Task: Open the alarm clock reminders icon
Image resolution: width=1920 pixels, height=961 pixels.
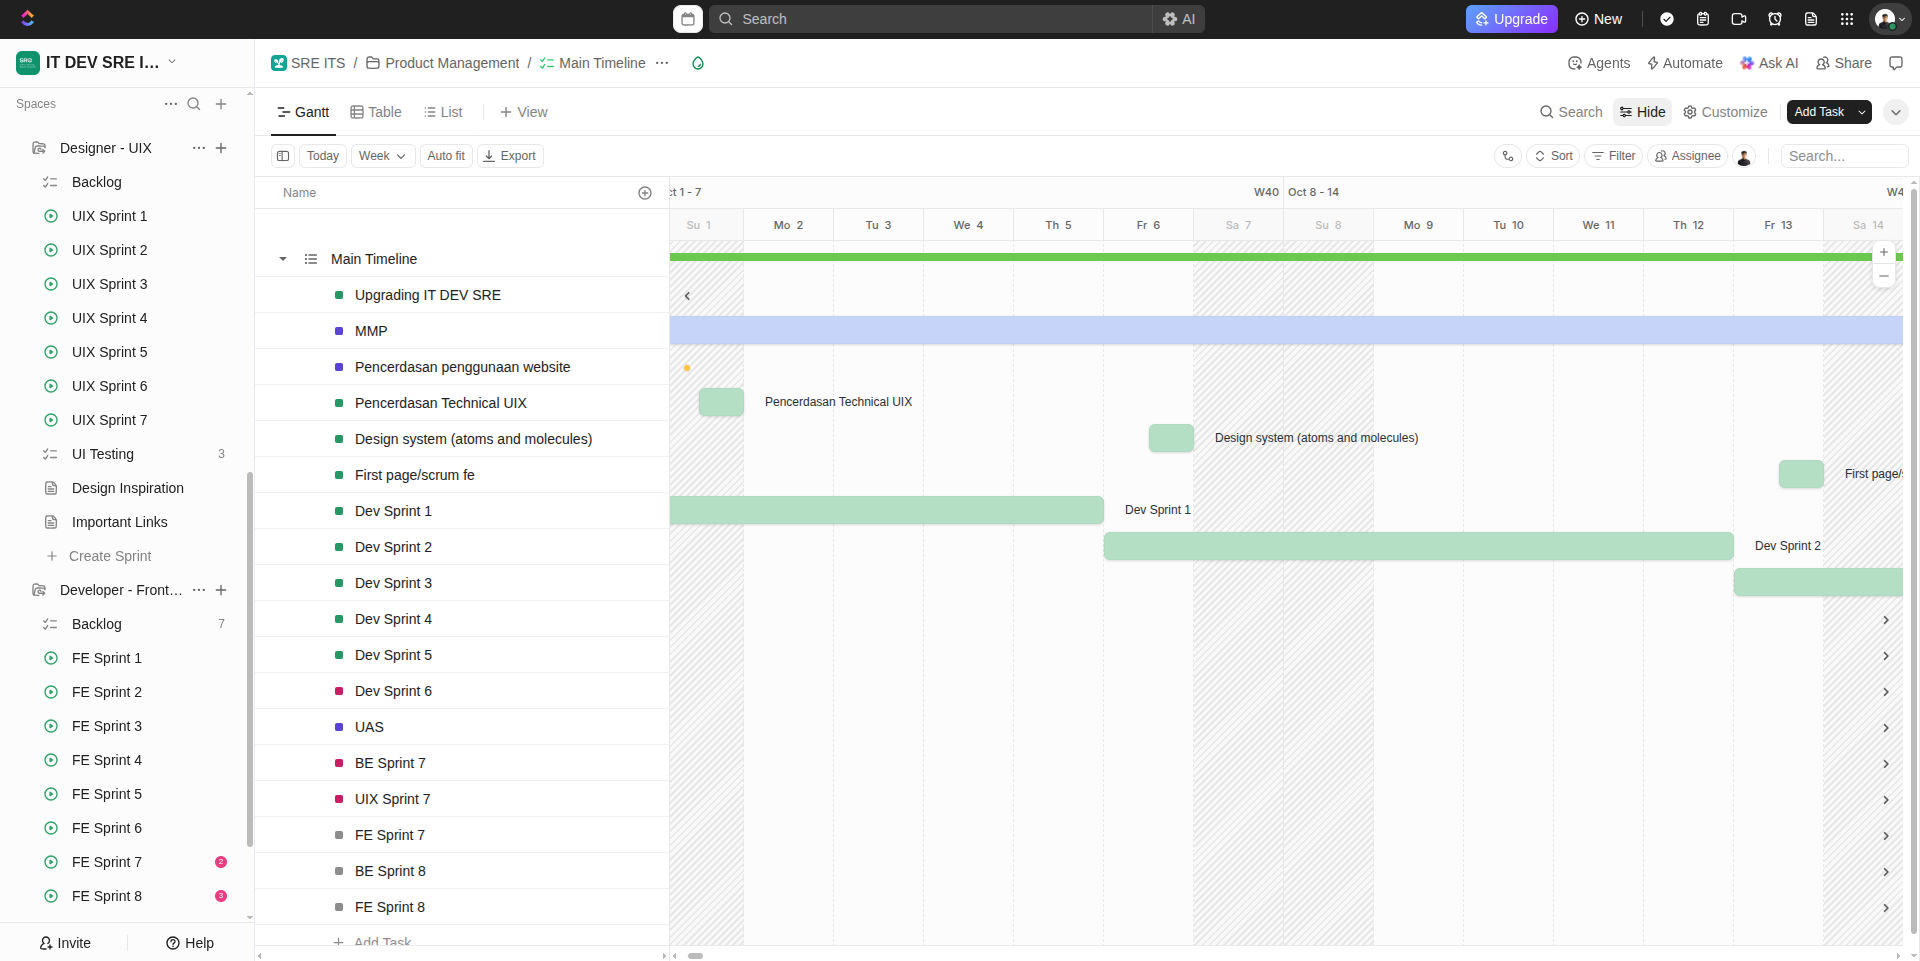Action: (1775, 19)
